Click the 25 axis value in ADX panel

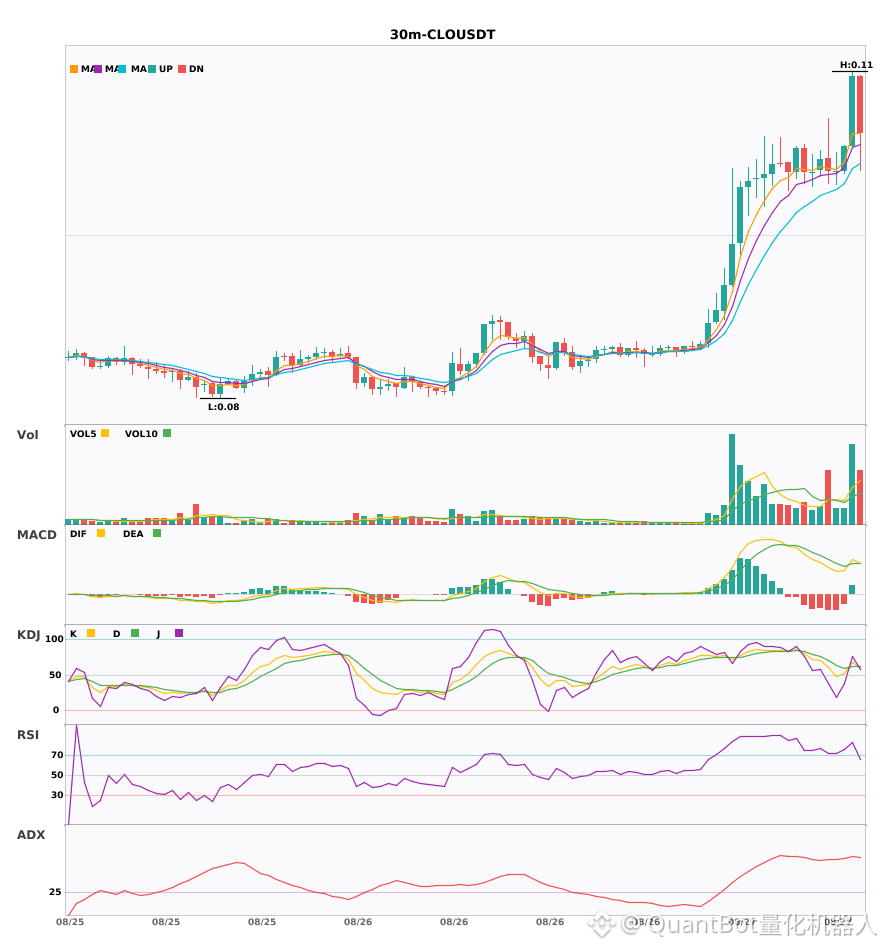coord(55,892)
